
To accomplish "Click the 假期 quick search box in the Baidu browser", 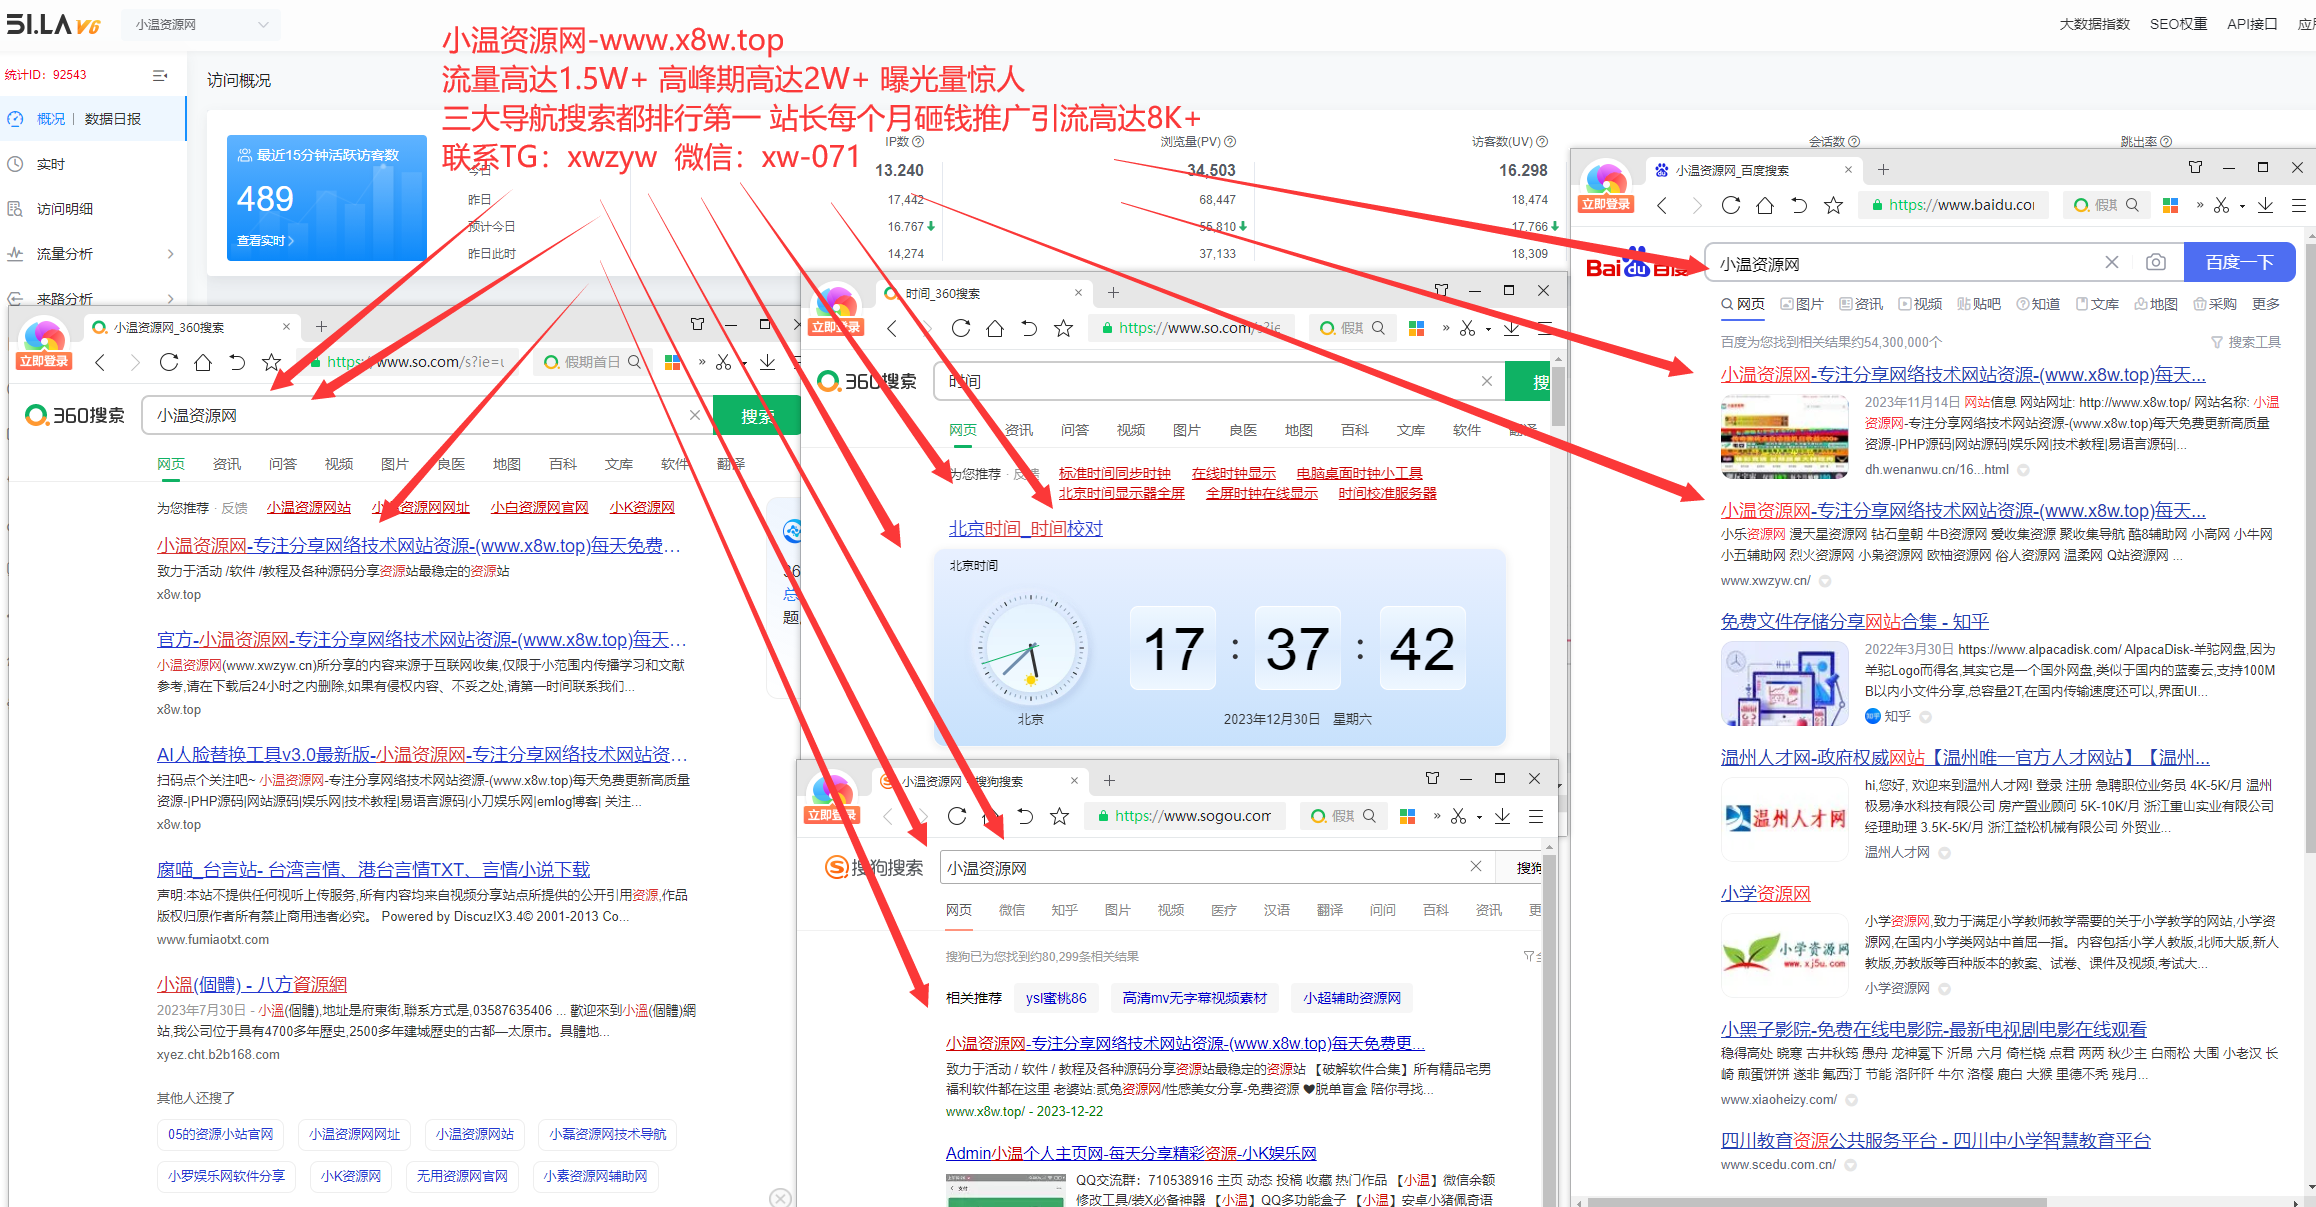I will tap(2105, 205).
